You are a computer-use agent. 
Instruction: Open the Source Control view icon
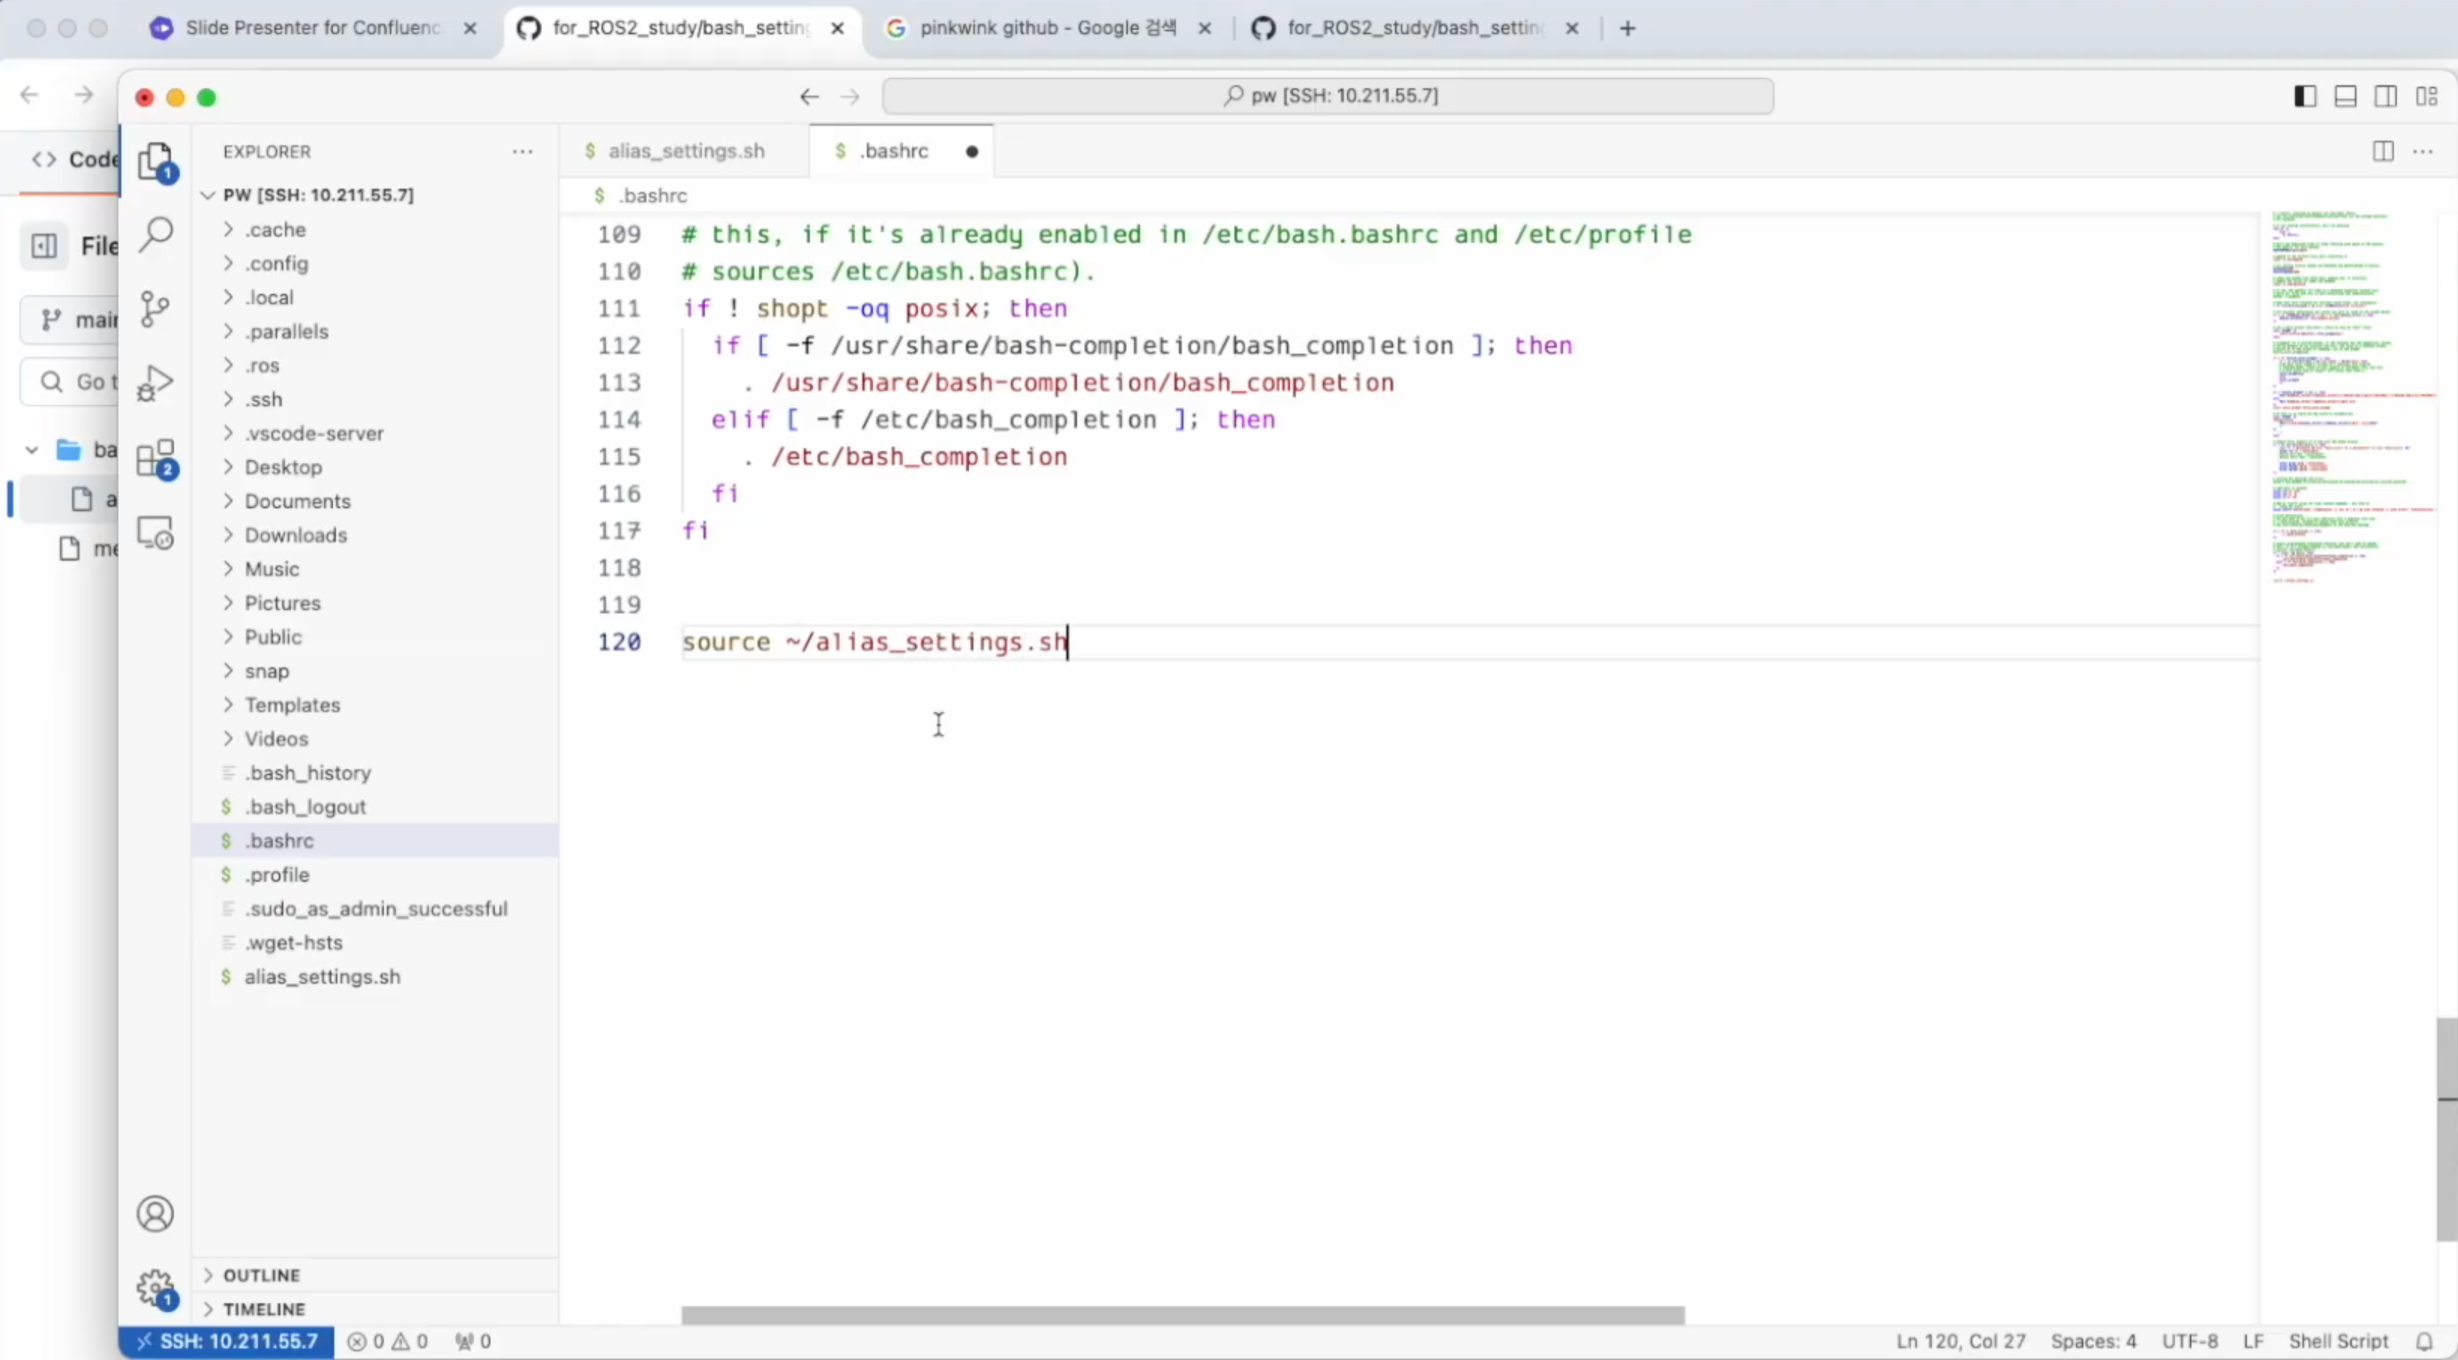point(155,309)
